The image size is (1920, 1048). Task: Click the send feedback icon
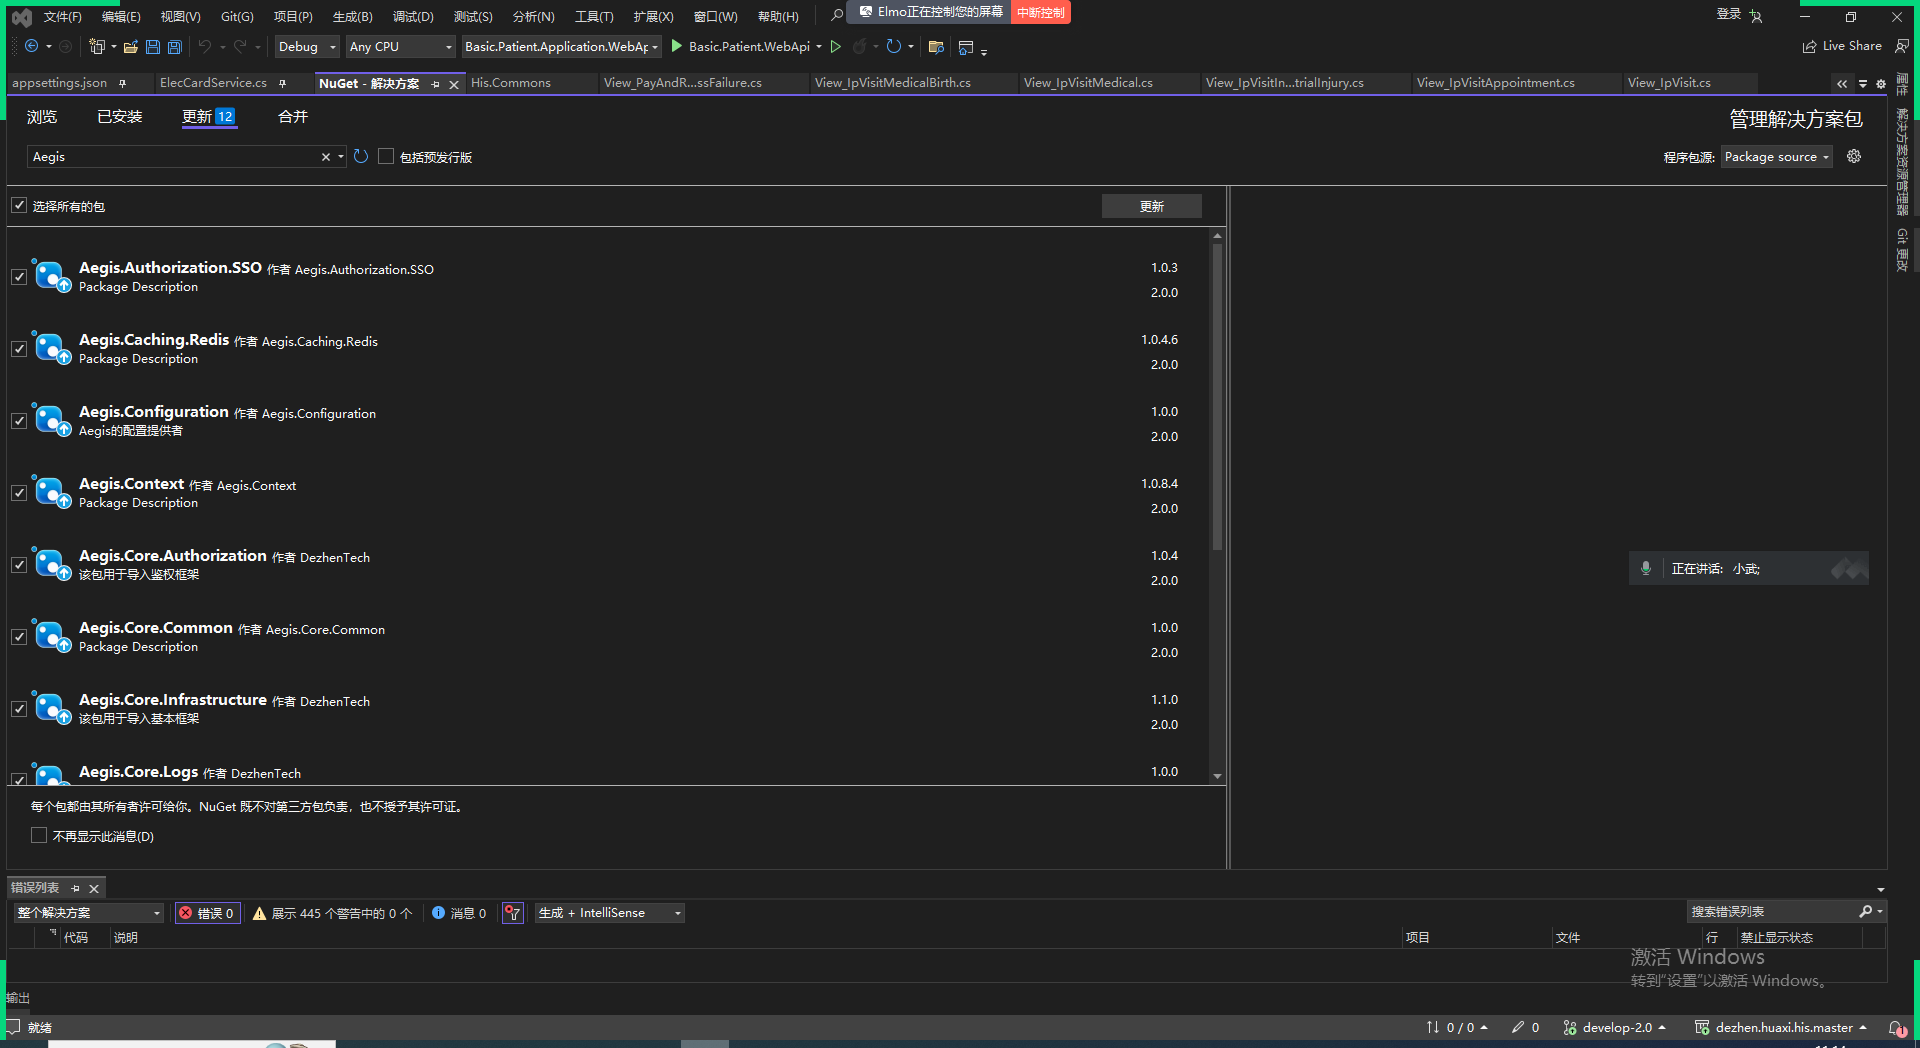[1901, 46]
